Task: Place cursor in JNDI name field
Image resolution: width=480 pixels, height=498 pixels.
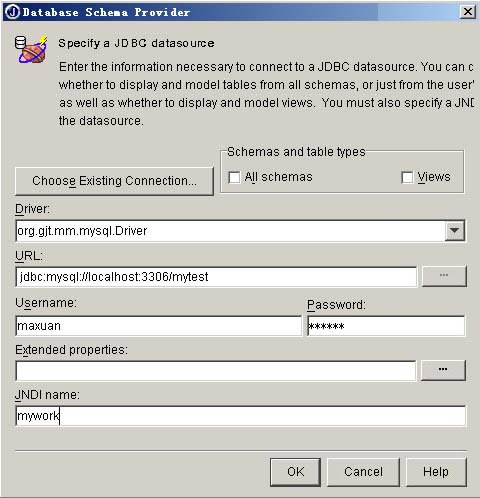Action: pos(240,416)
